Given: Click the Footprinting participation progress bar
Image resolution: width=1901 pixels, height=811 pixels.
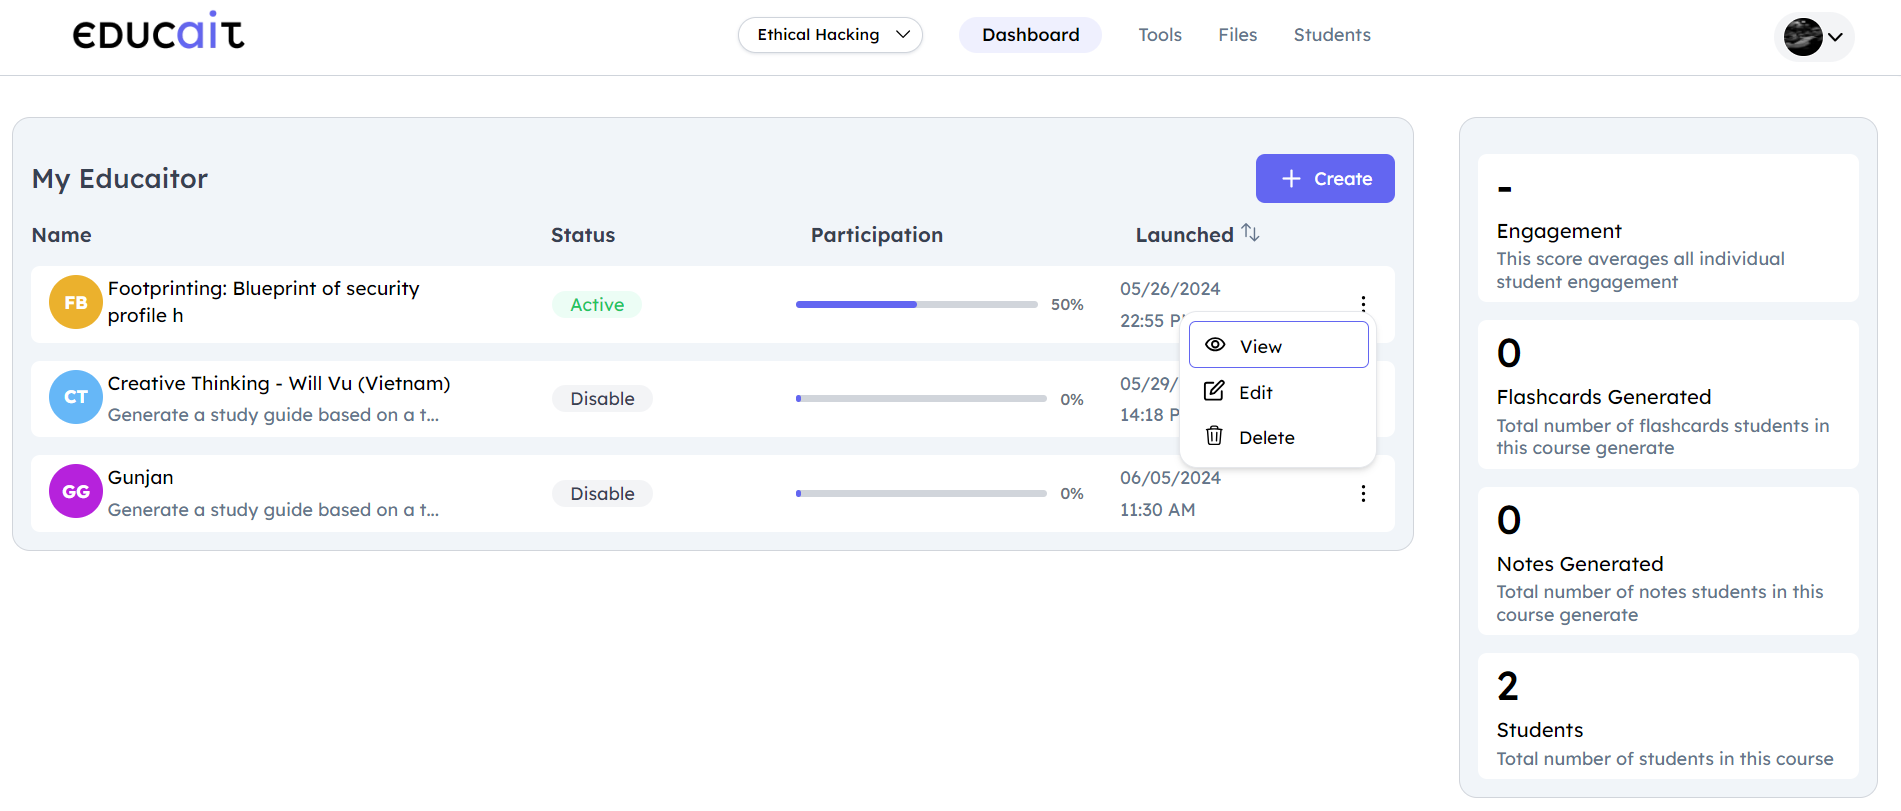Looking at the screenshot, I should point(916,305).
